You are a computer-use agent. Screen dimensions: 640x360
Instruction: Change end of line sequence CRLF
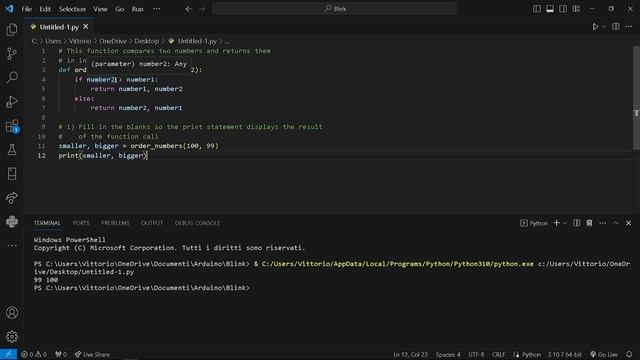(x=498, y=354)
